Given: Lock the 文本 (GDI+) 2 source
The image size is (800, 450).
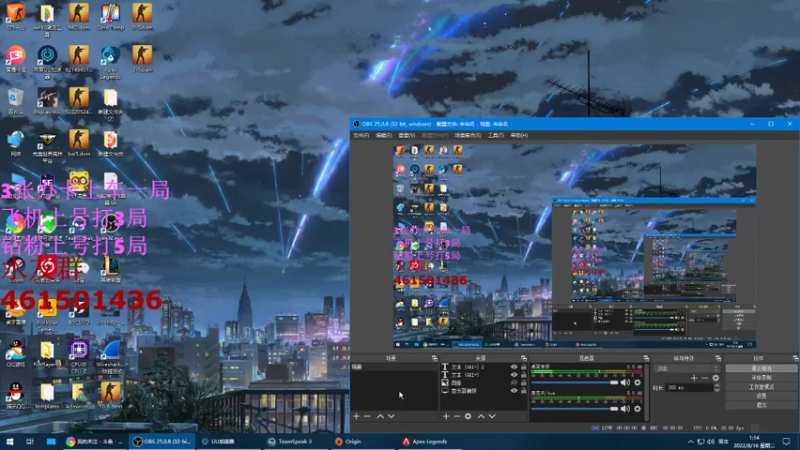Looking at the screenshot, I should (x=523, y=367).
